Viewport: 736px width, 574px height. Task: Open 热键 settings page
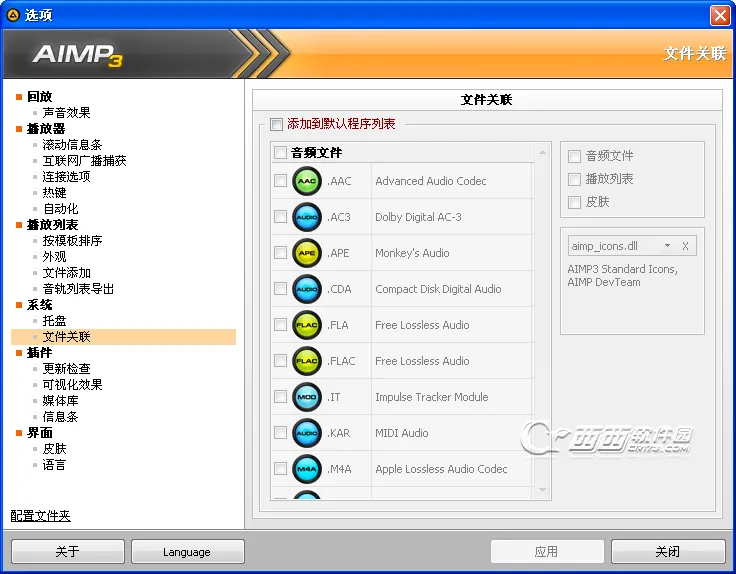pos(54,192)
